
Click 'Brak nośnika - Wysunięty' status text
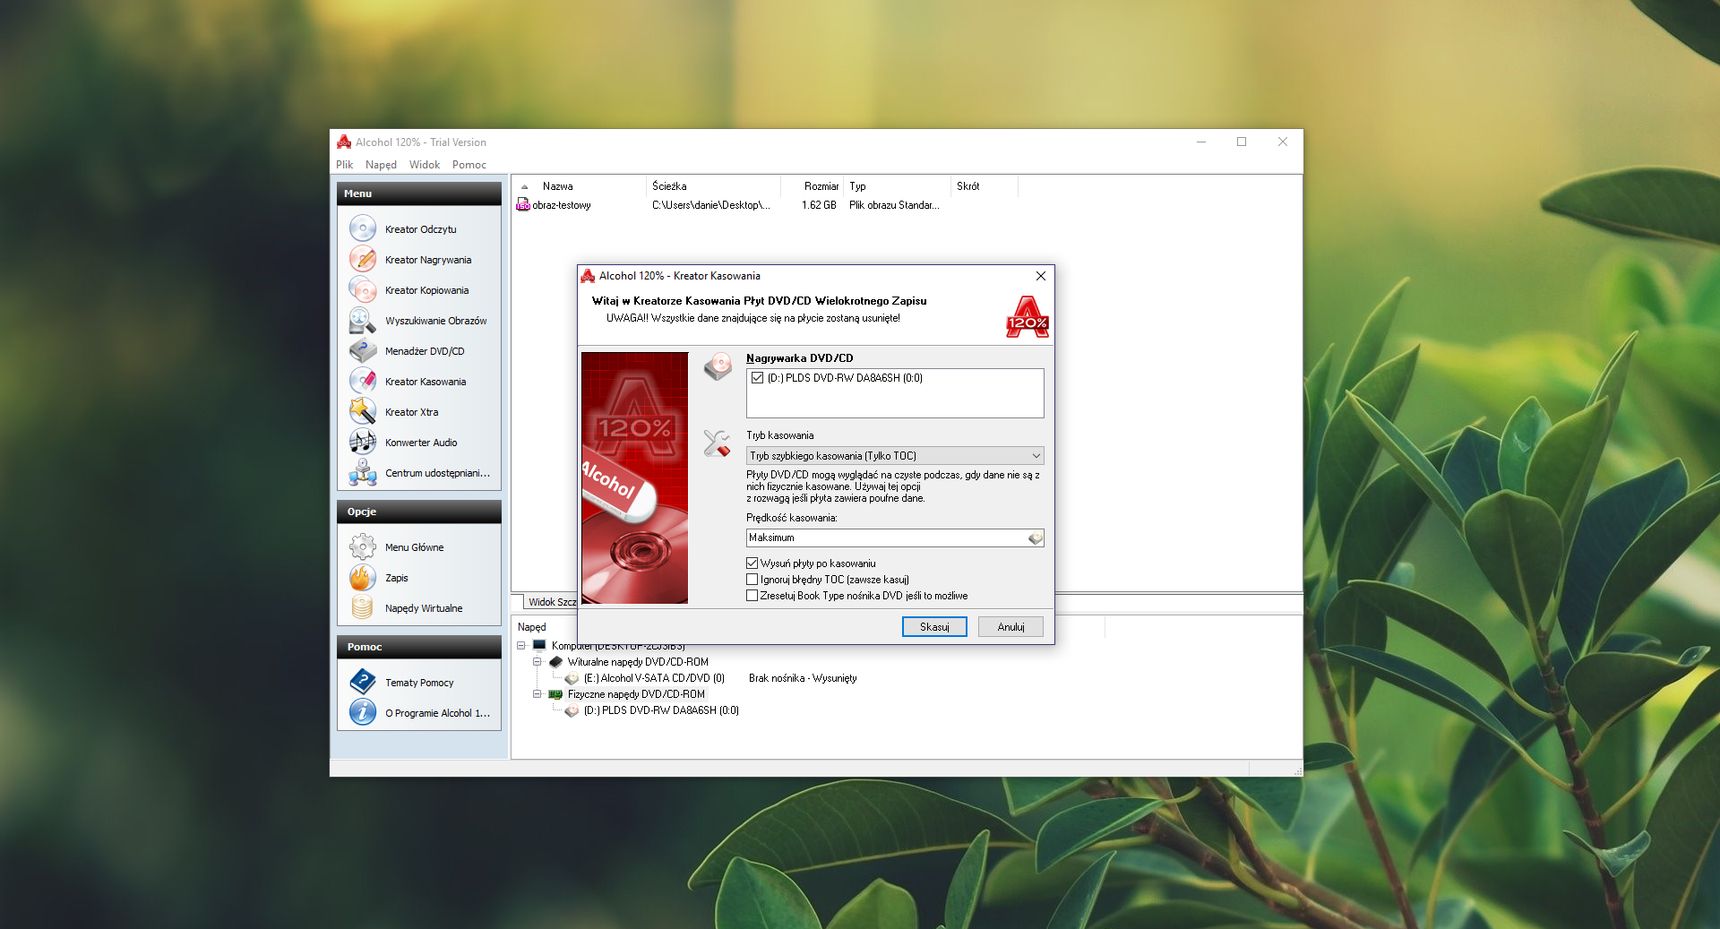[x=803, y=678]
